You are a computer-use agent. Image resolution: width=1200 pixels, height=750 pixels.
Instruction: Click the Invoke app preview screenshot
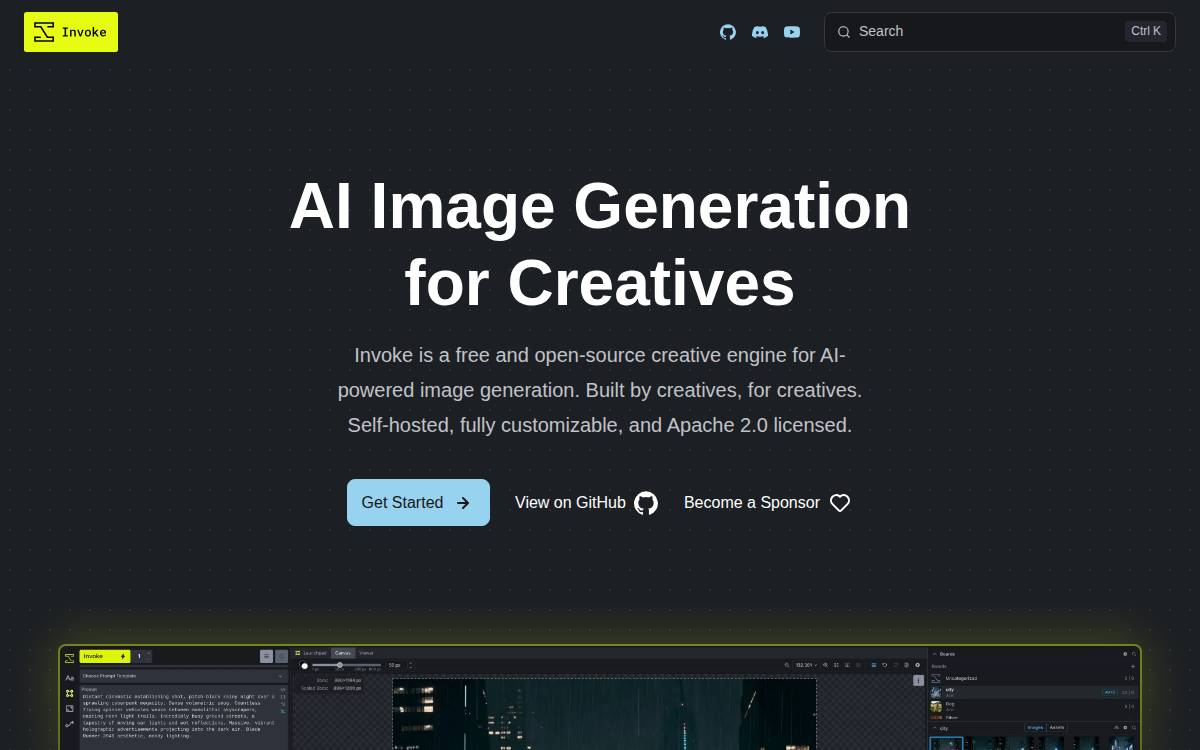600,698
